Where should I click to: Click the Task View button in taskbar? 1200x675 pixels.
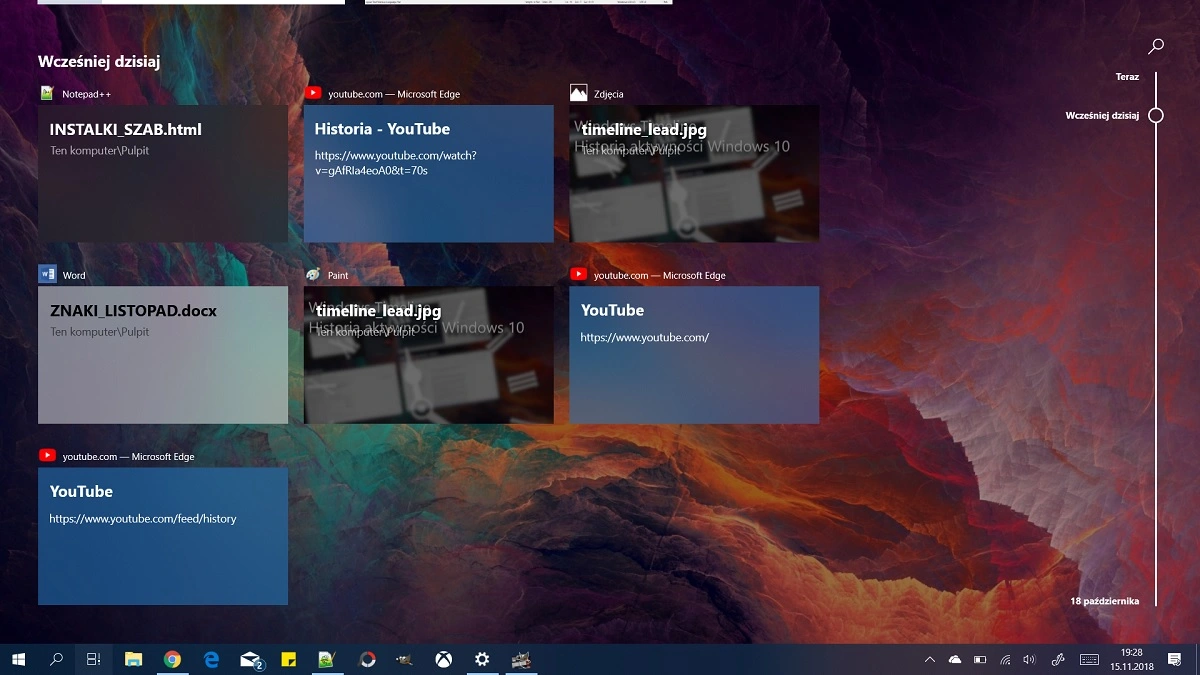[93, 659]
